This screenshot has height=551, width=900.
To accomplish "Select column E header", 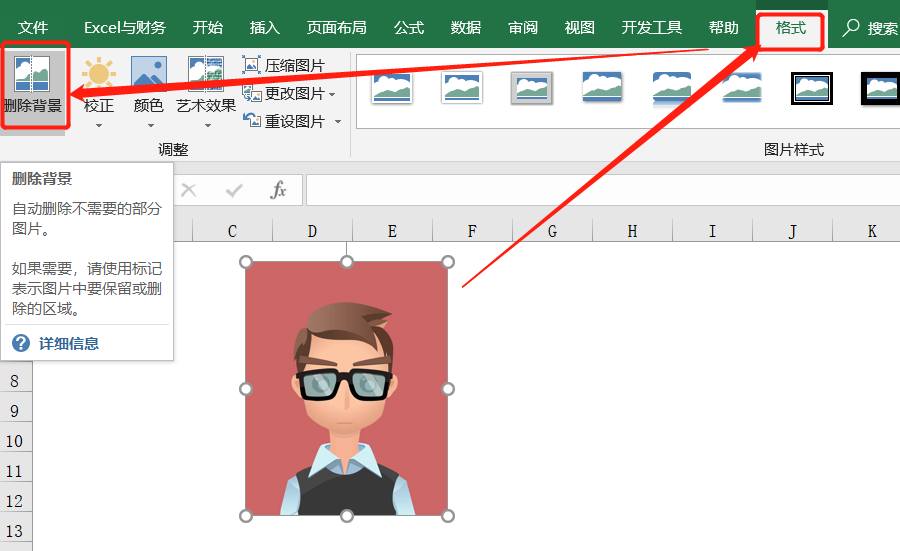I will pos(392,231).
